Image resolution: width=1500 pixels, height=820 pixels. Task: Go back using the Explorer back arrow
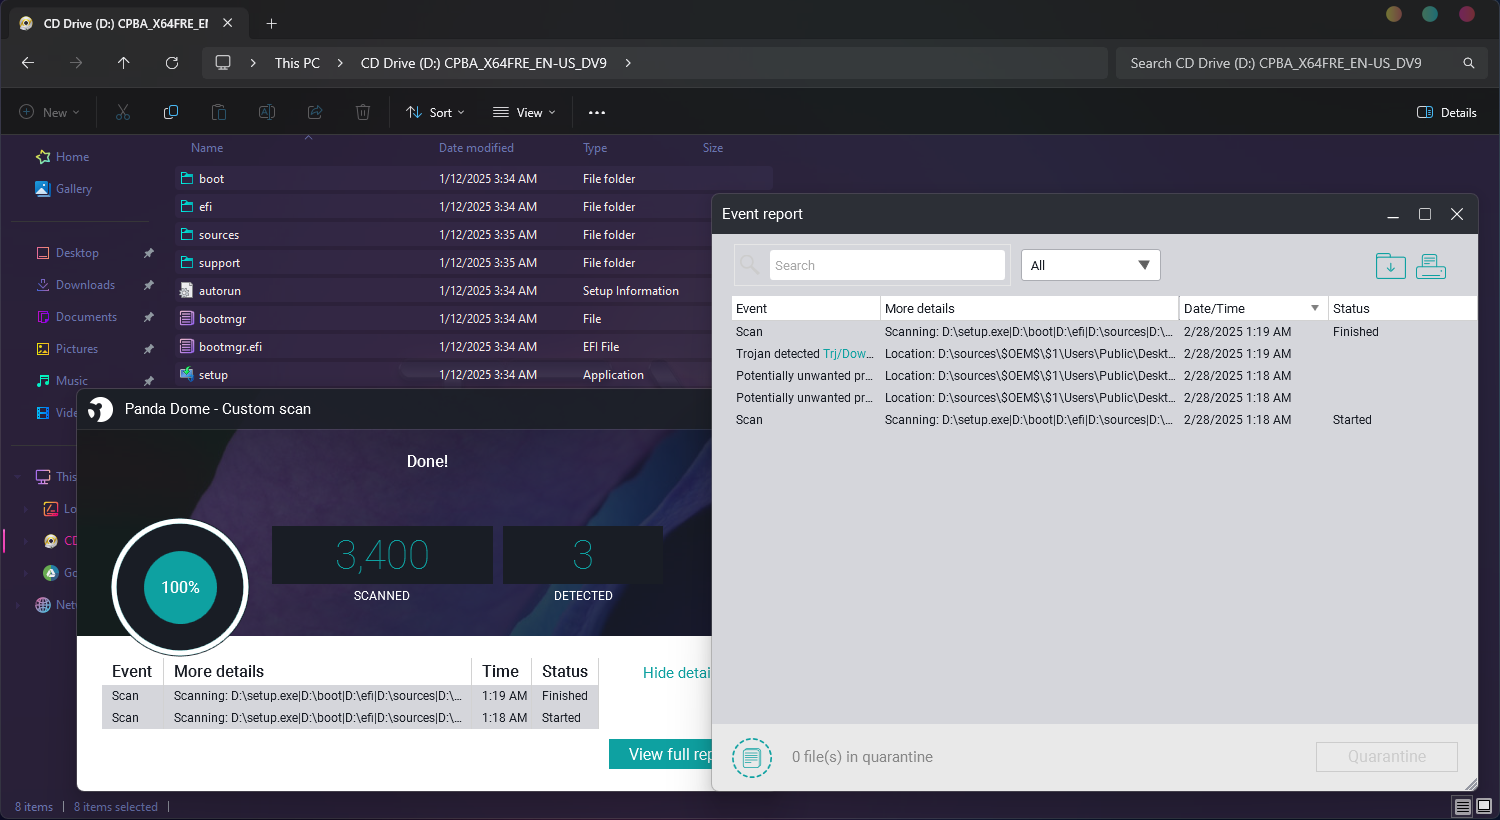28,63
